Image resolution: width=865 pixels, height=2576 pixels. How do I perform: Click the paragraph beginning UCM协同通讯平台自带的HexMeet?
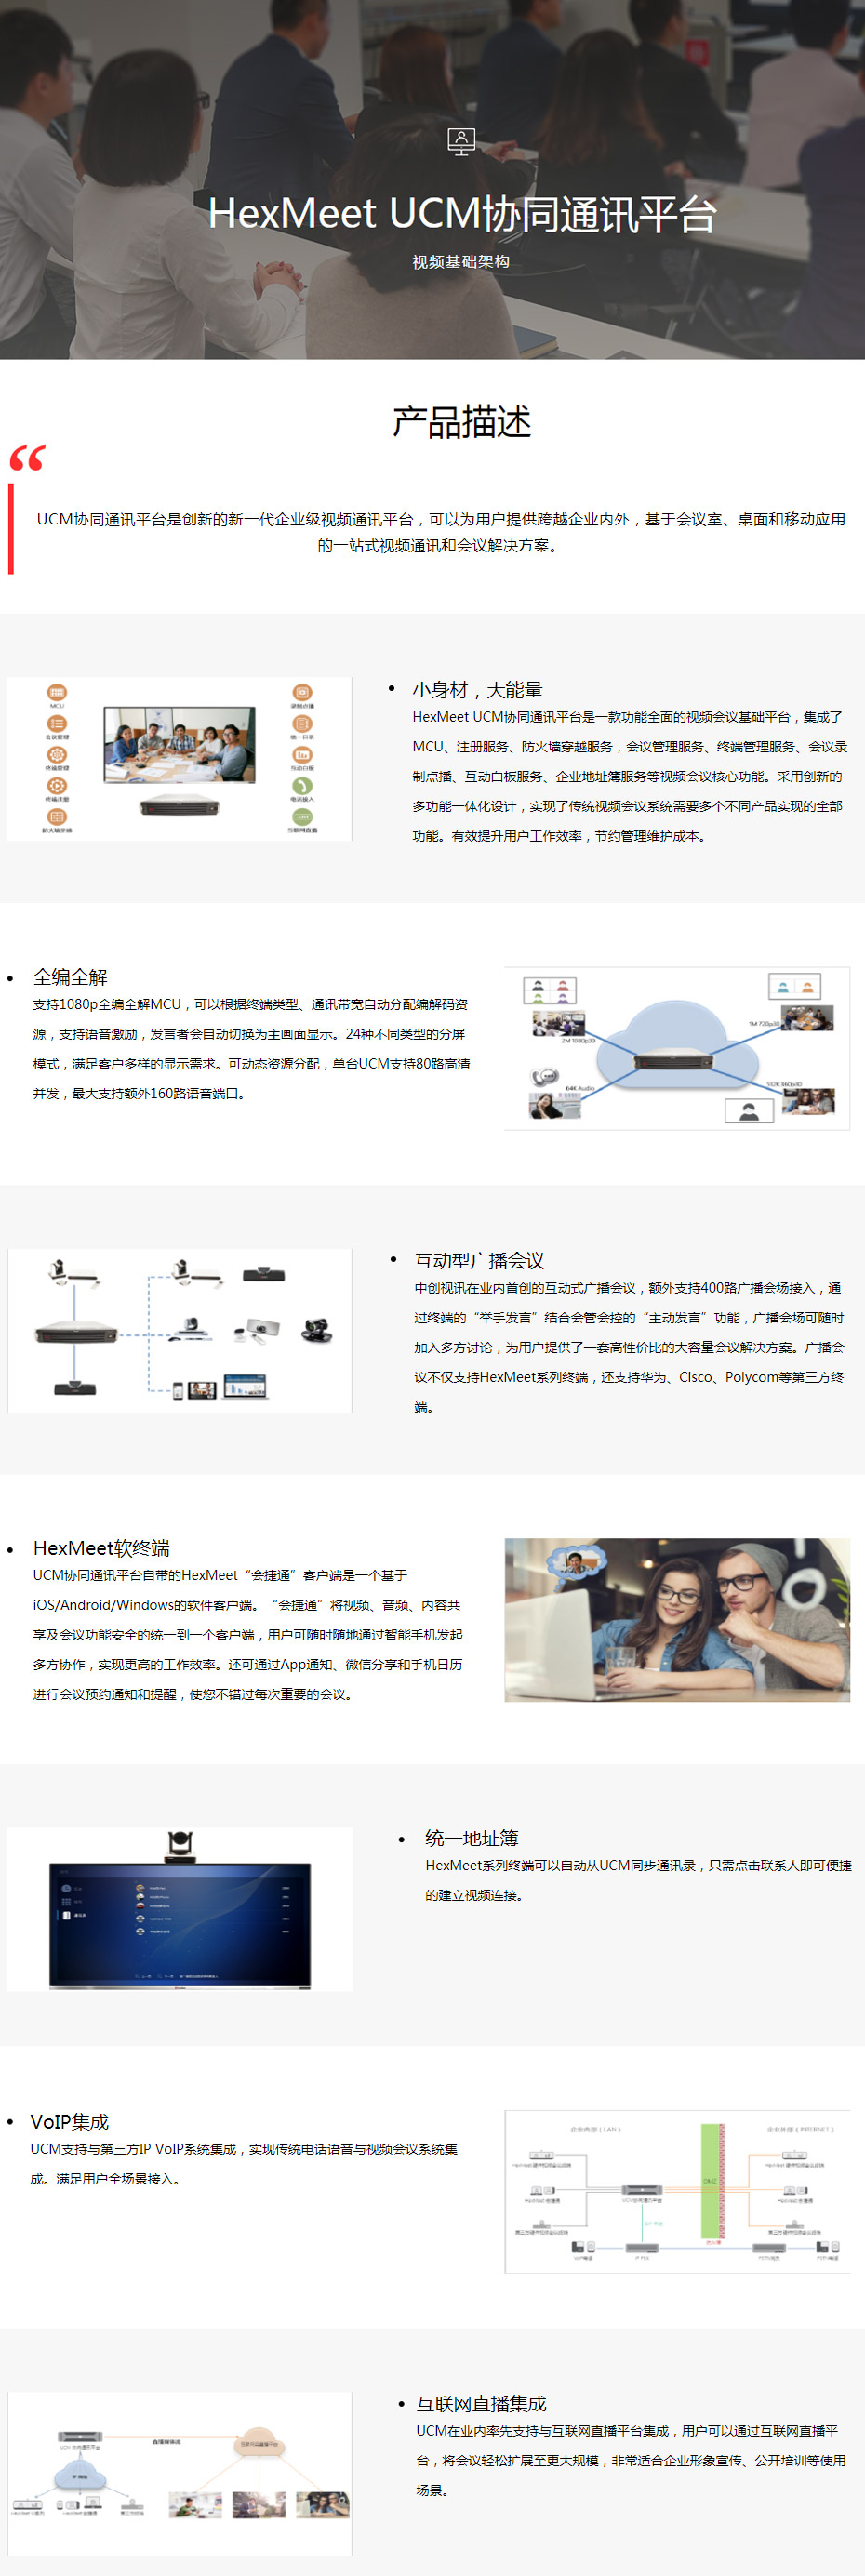(248, 1634)
